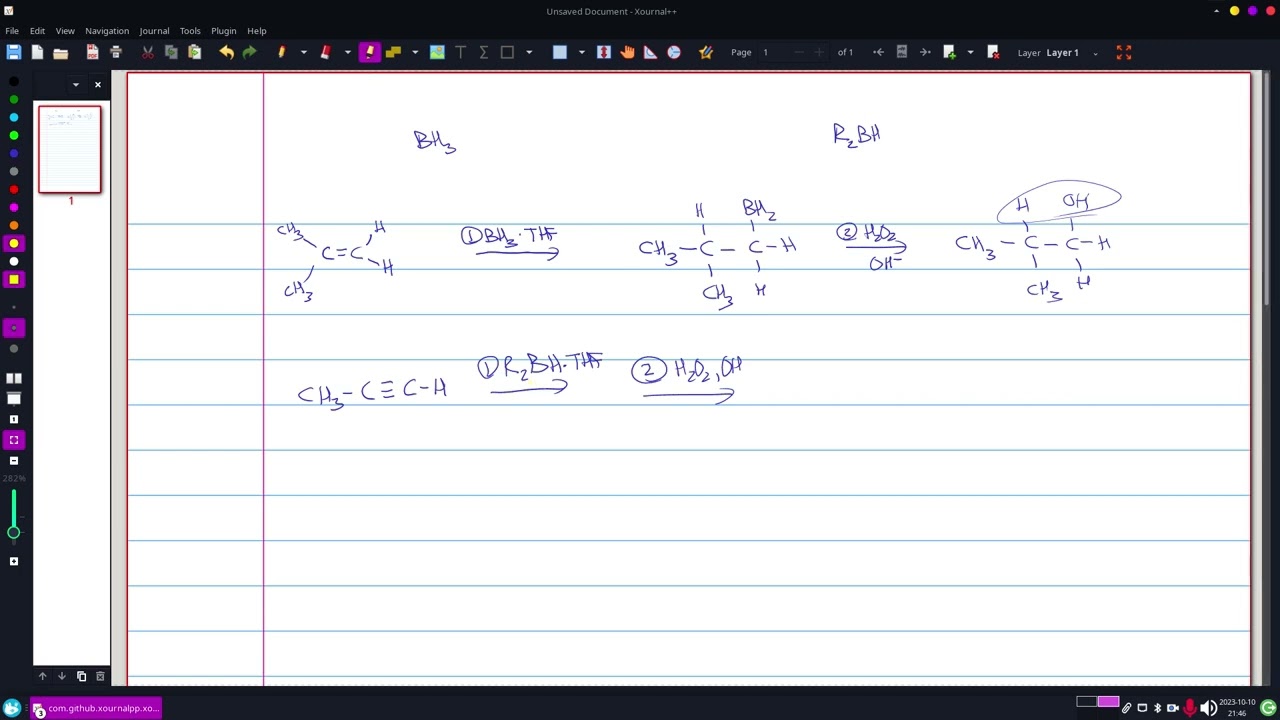Open the Journal menu
Viewport: 1280px width, 720px height.
point(154,31)
